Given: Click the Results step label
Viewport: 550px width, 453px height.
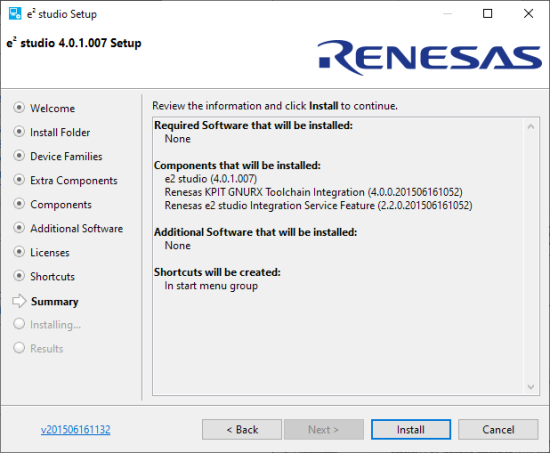Looking at the screenshot, I should 47,348.
